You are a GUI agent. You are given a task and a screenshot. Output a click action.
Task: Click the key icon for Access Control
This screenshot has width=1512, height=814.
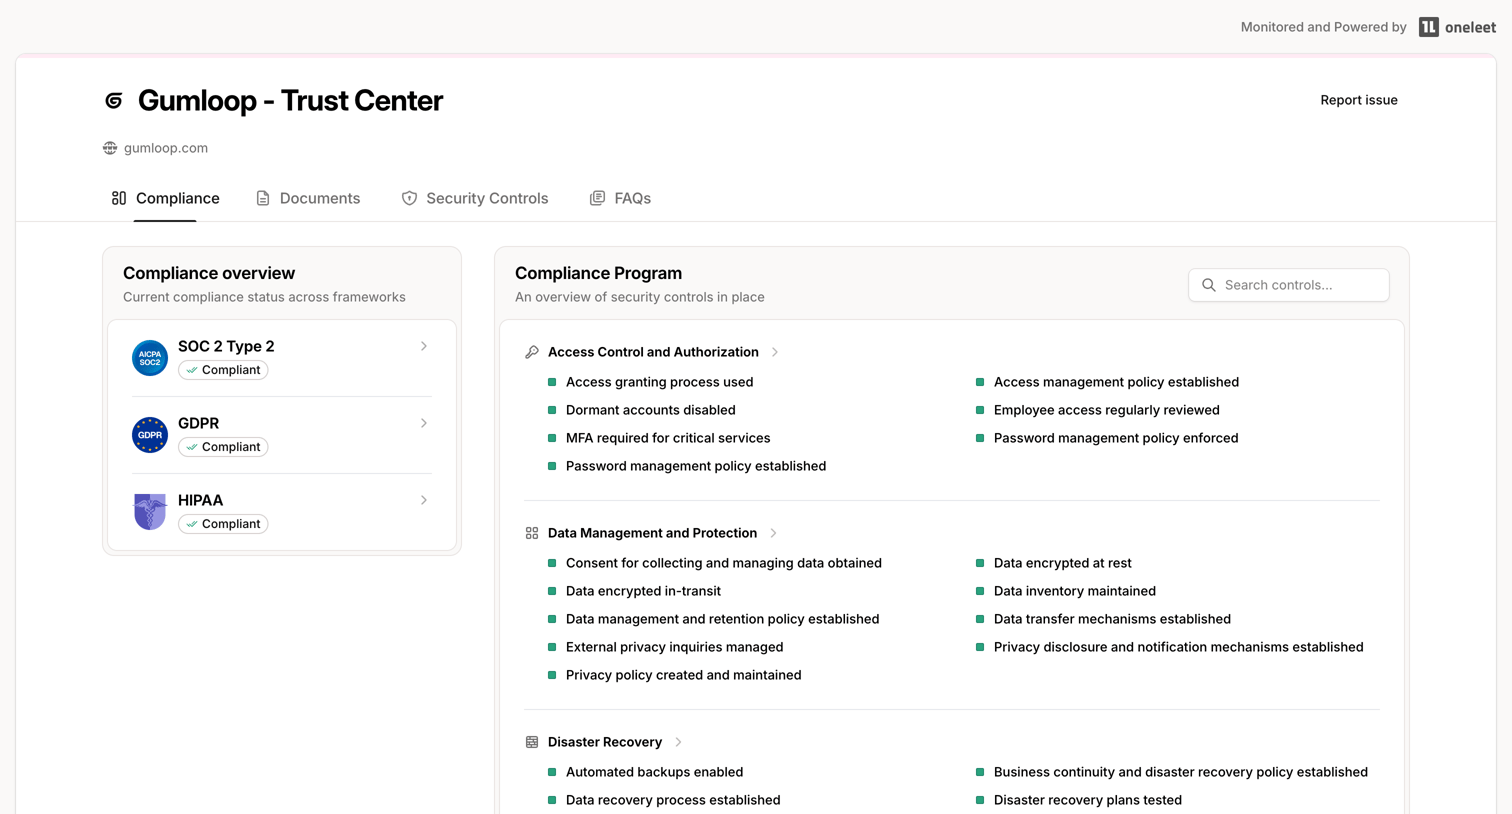point(532,352)
